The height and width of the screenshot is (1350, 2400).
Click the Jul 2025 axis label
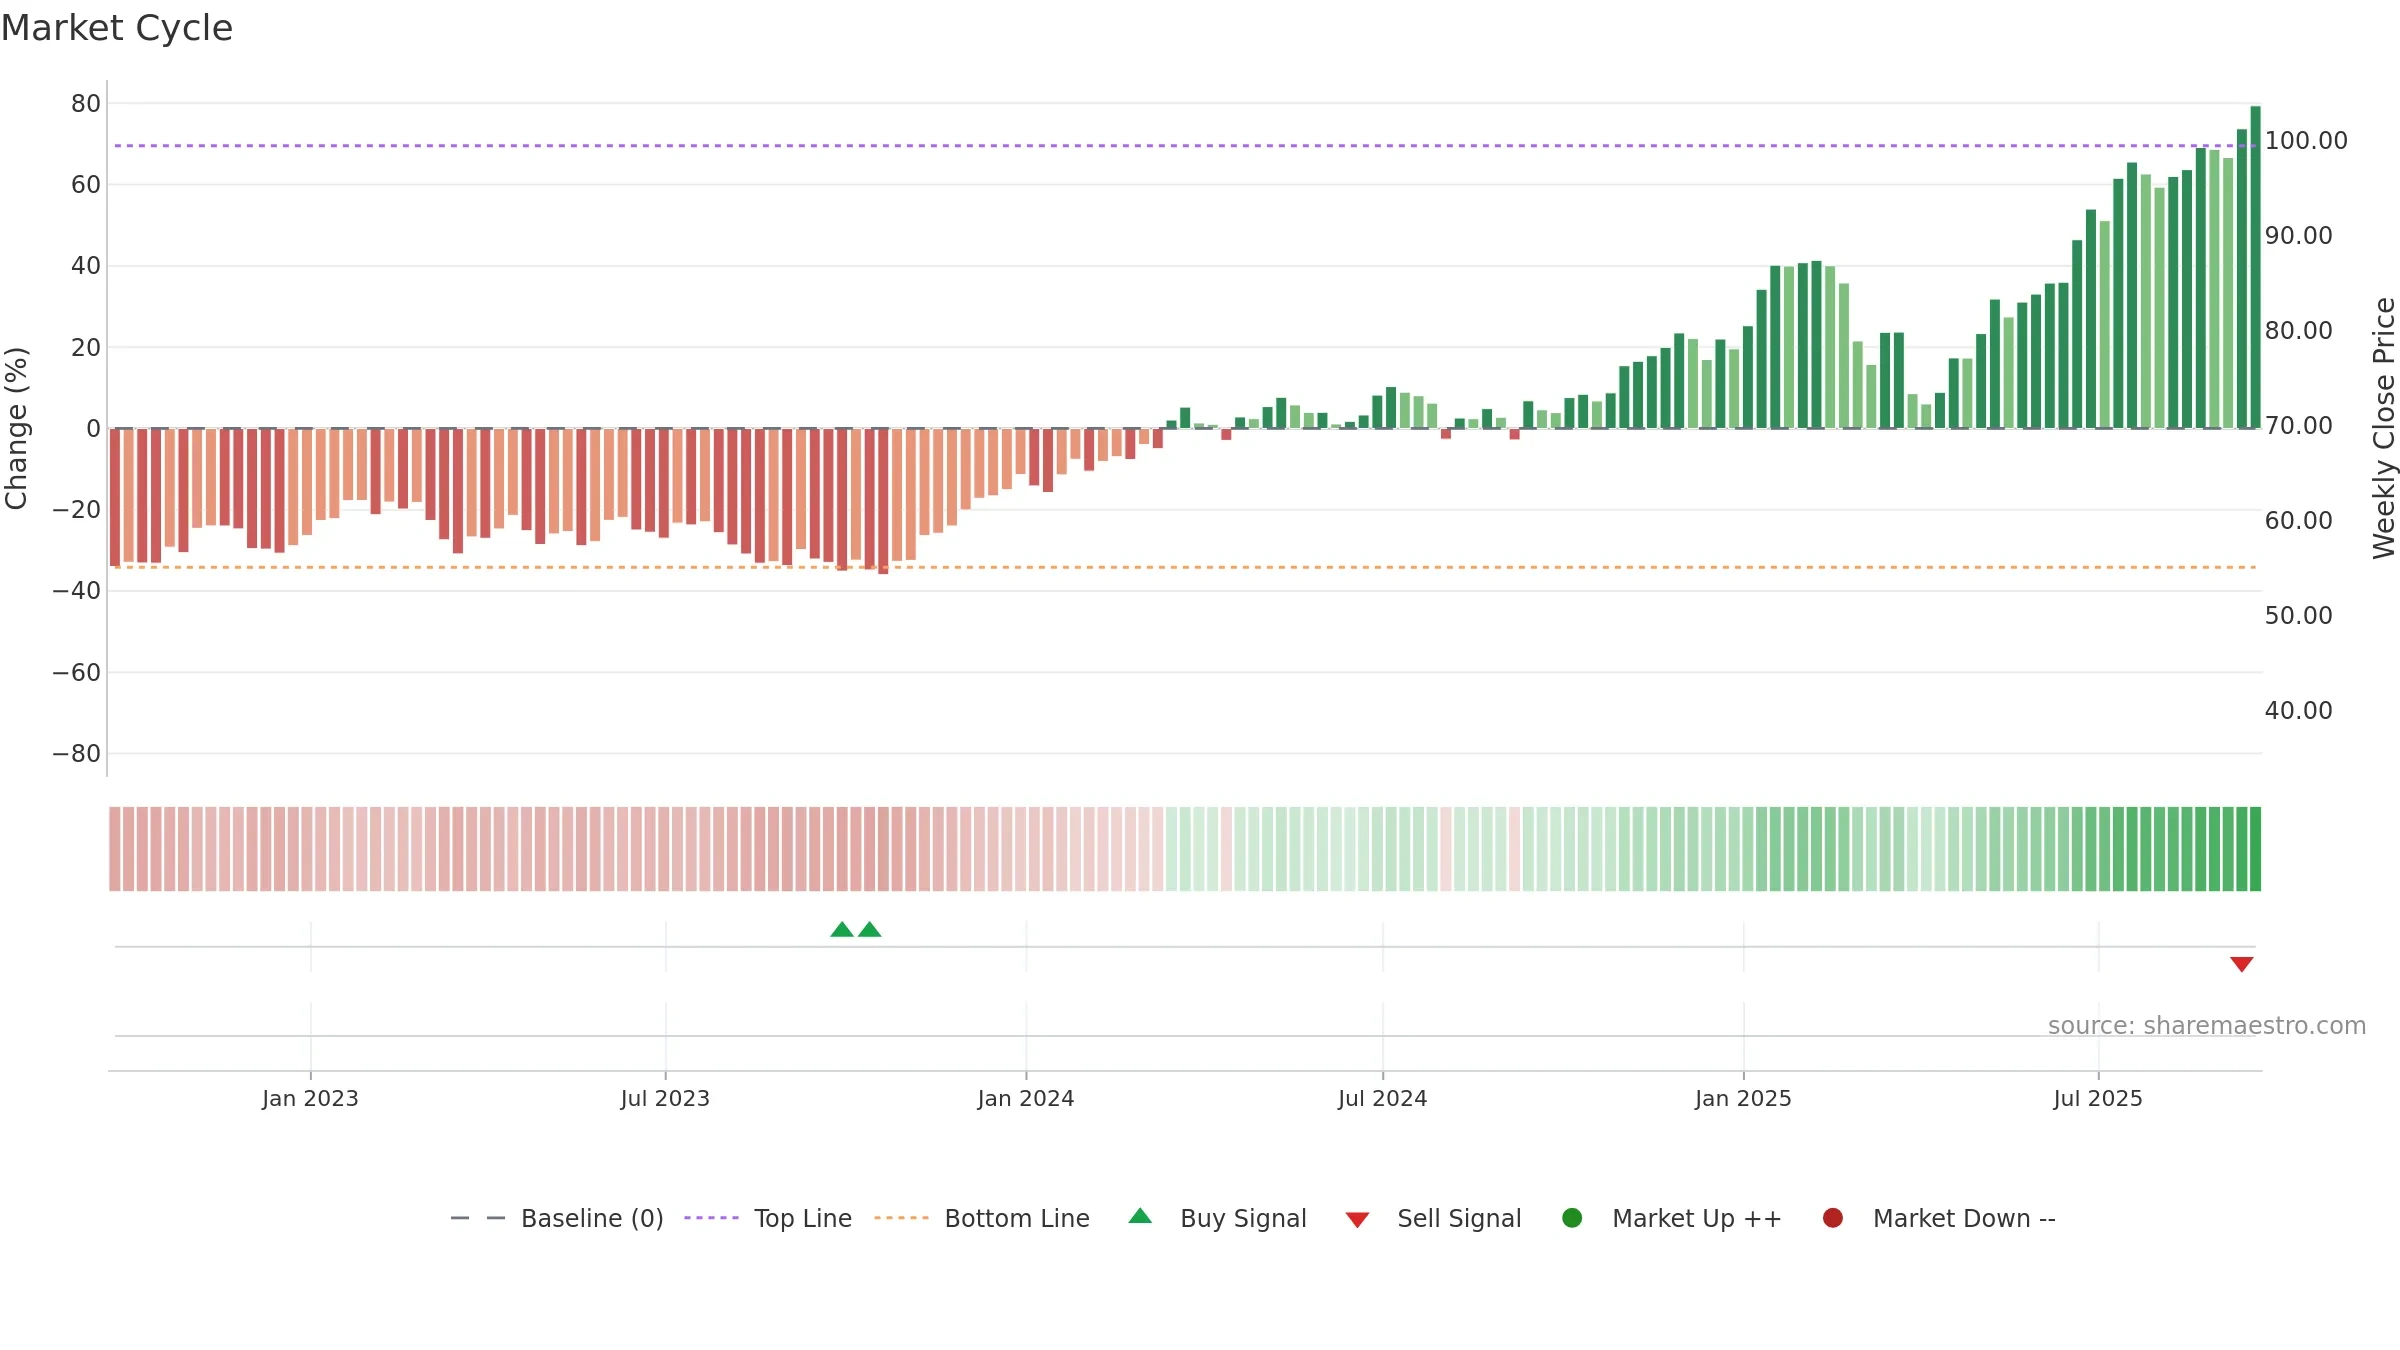[x=2098, y=1098]
